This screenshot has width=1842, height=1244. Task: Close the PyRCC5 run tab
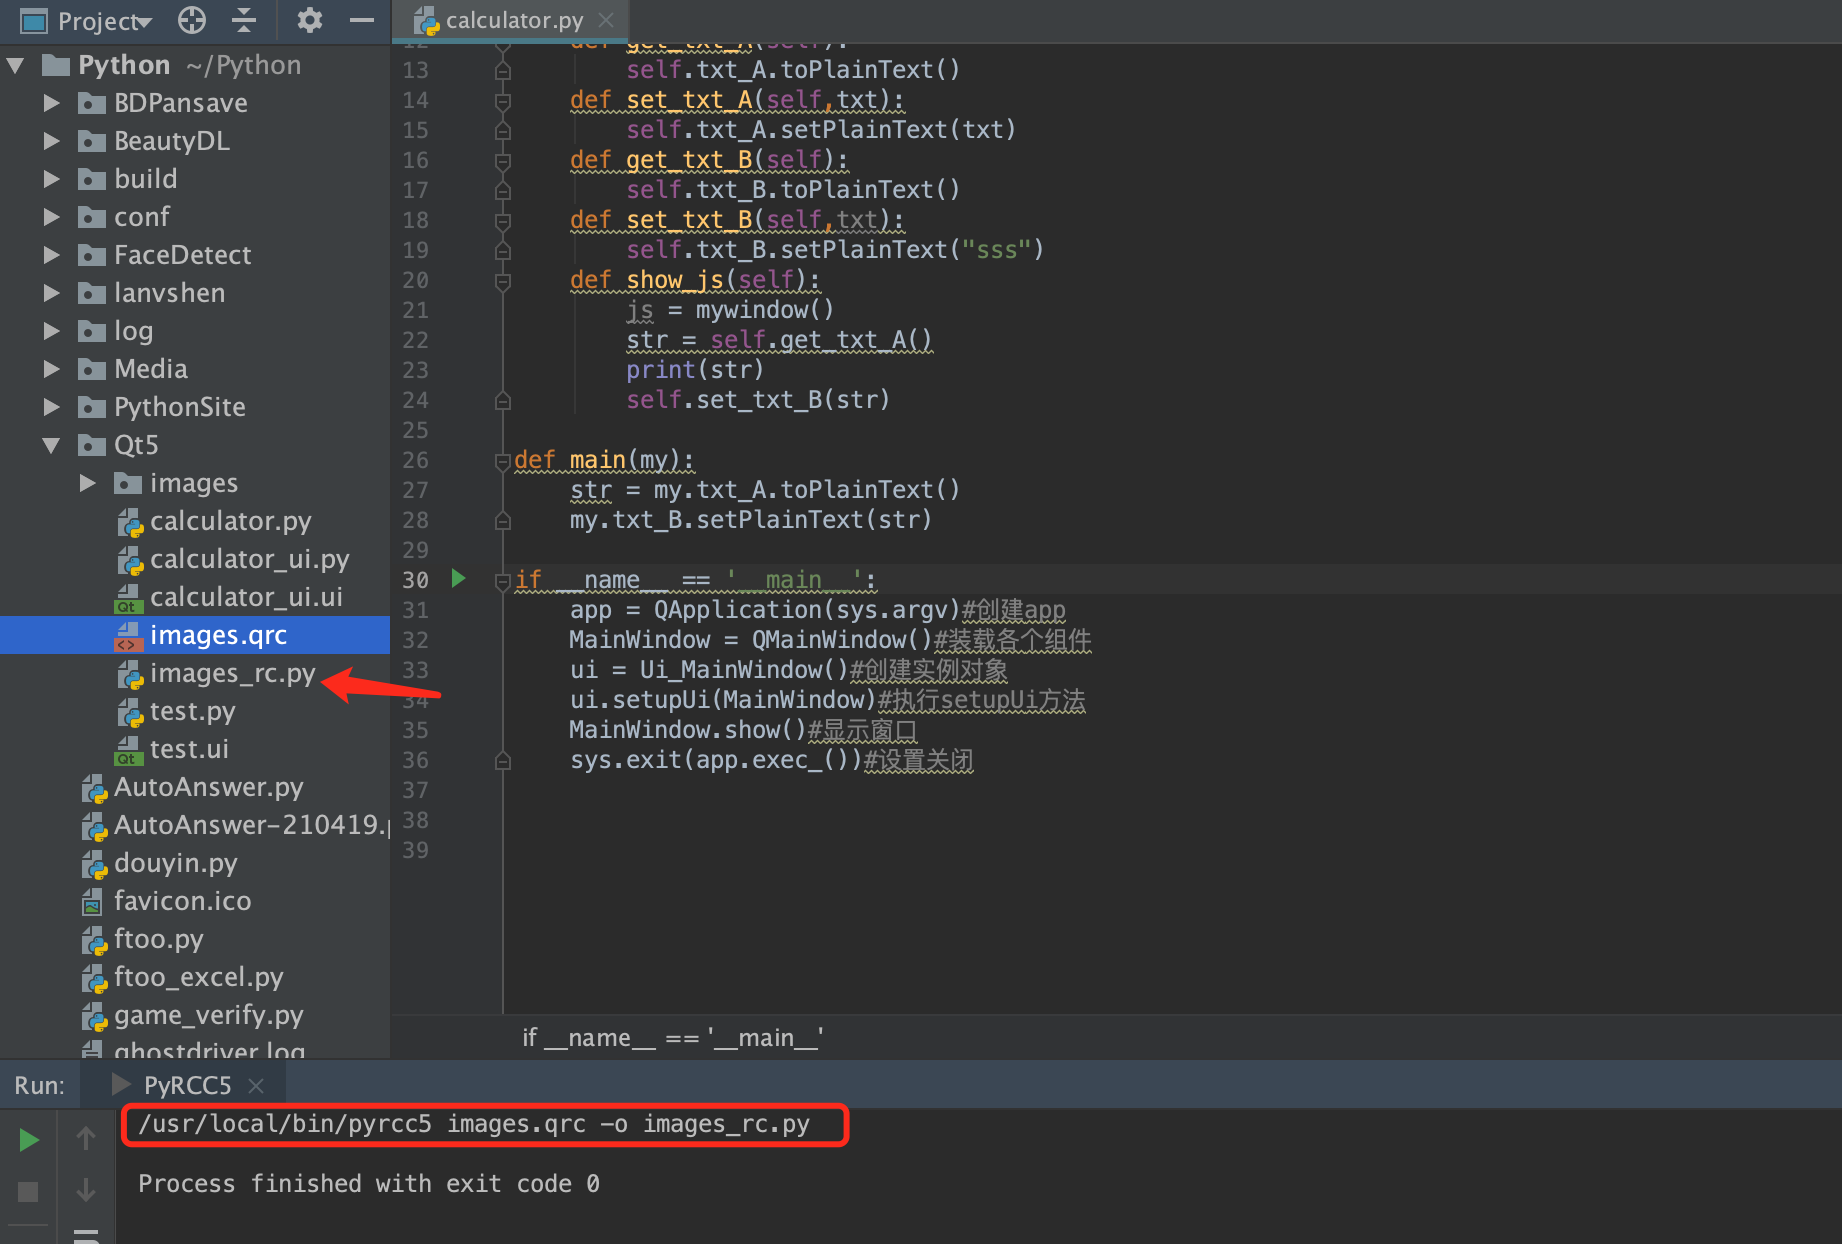(x=256, y=1084)
